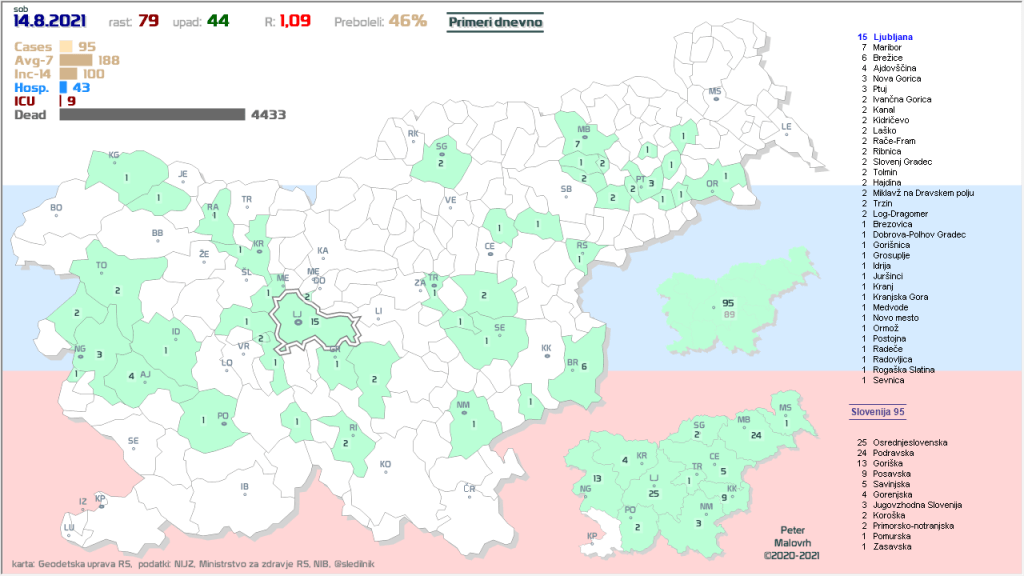Choose Osrednjeslovenska in the regions list
This screenshot has height=576, width=1024.
click(909, 441)
